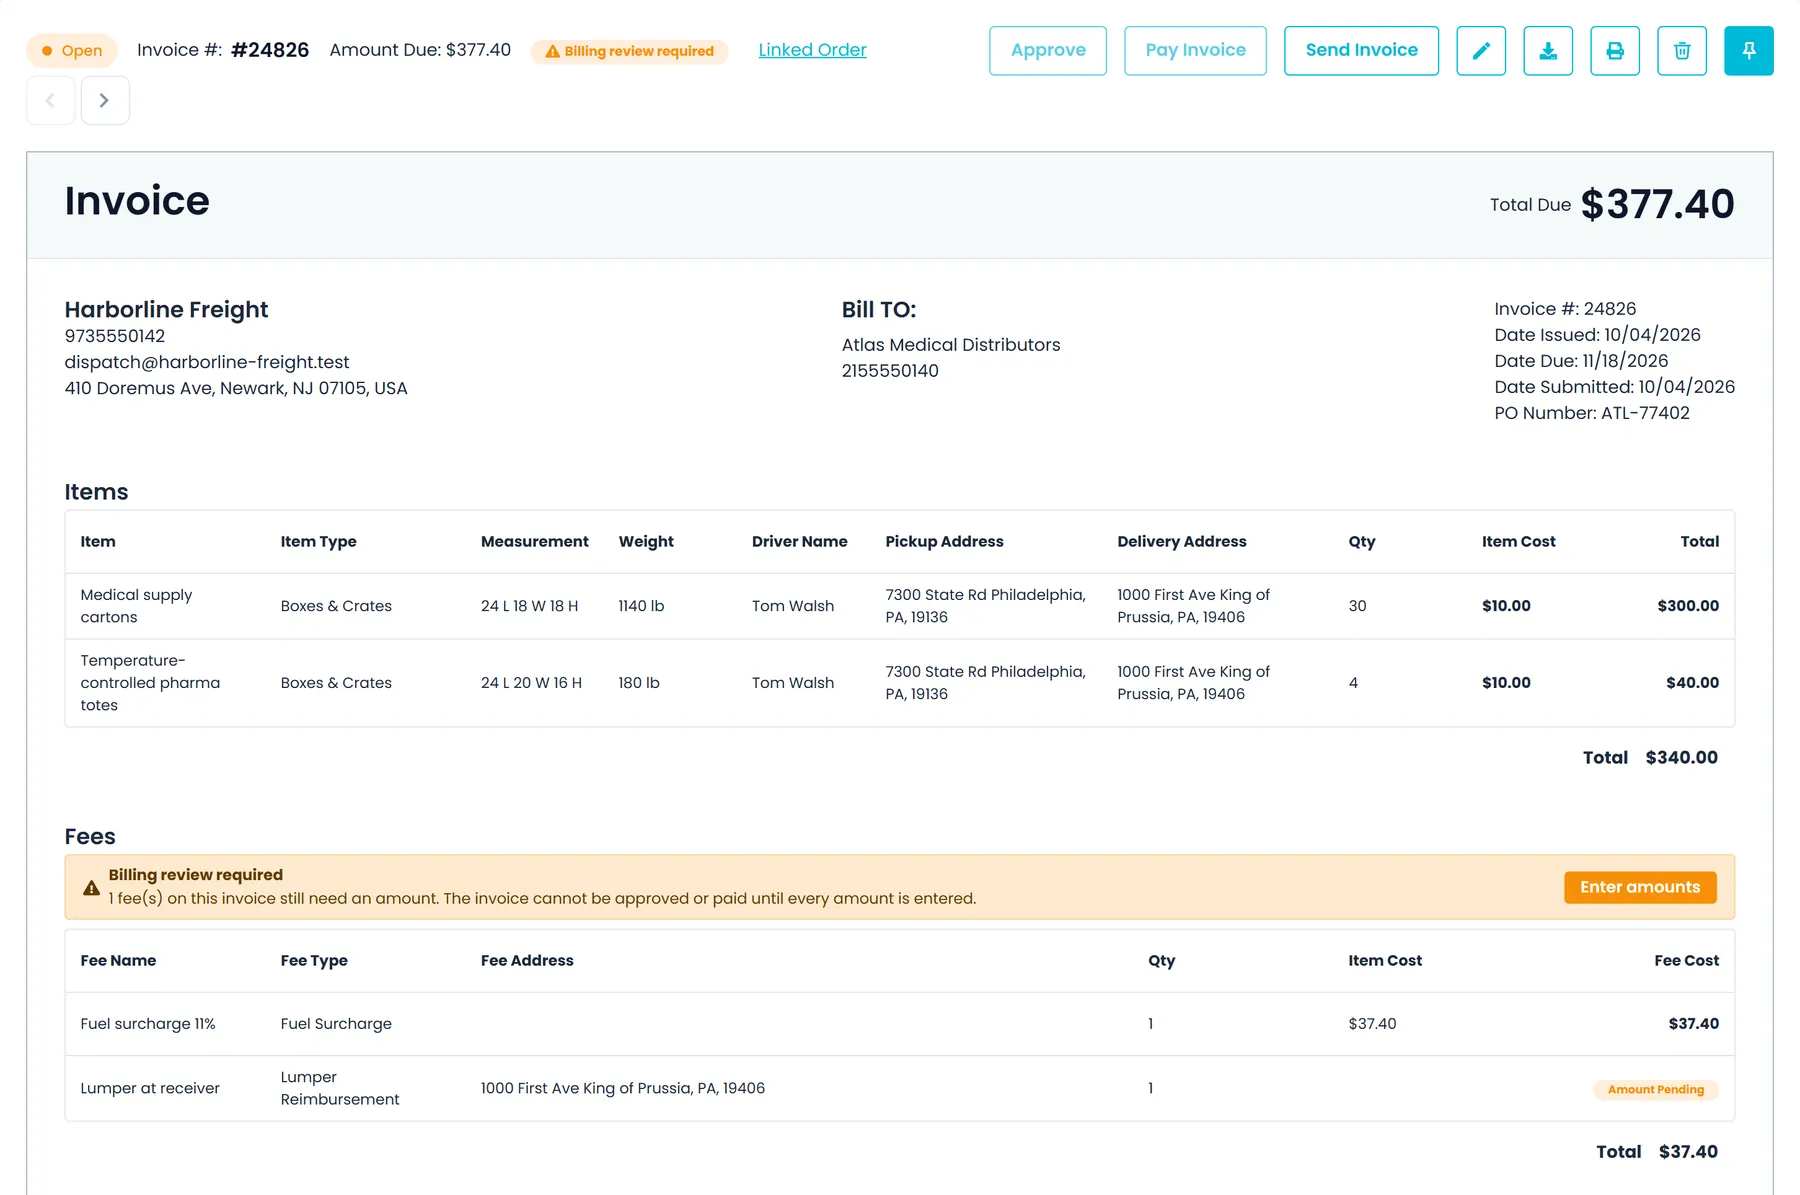Approve the invoice
Image resolution: width=1800 pixels, height=1195 pixels.
[1048, 51]
